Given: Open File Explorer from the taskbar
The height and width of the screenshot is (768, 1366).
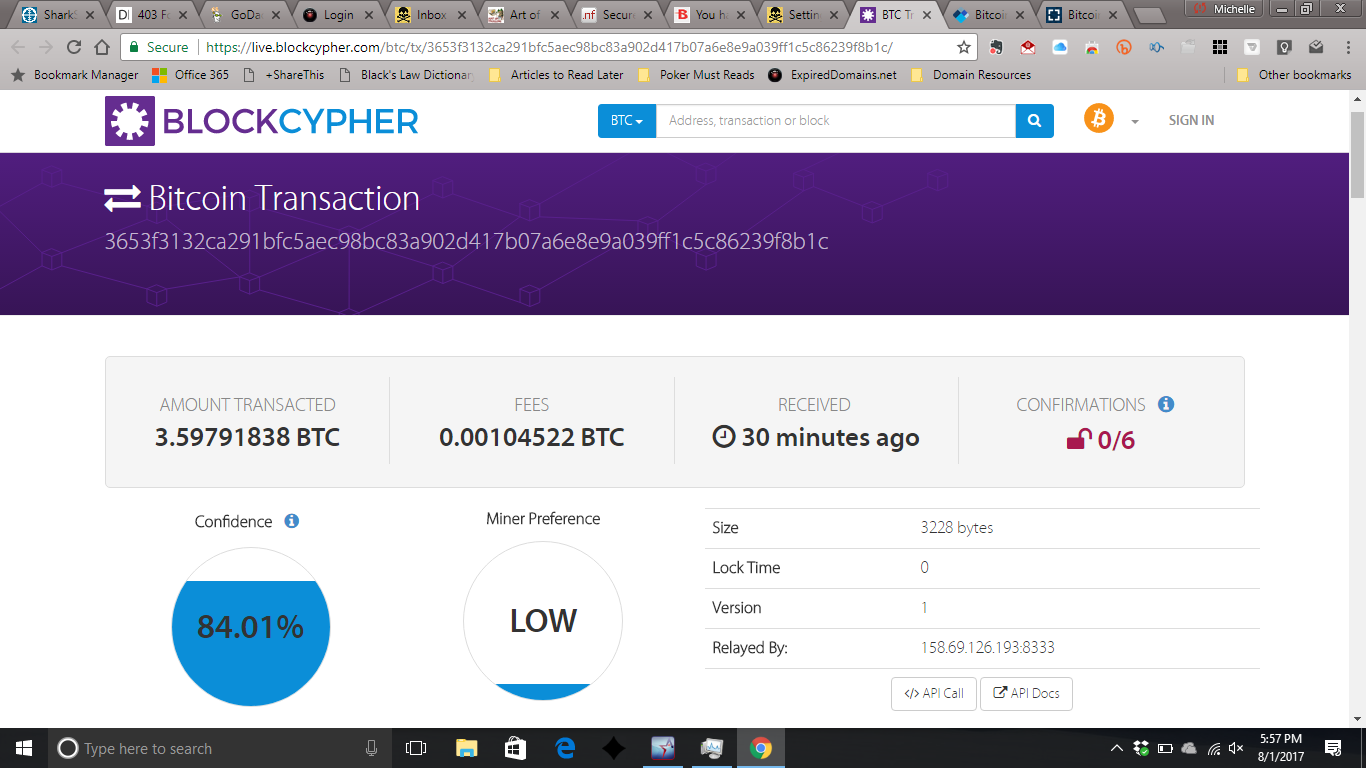Looking at the screenshot, I should tap(466, 748).
